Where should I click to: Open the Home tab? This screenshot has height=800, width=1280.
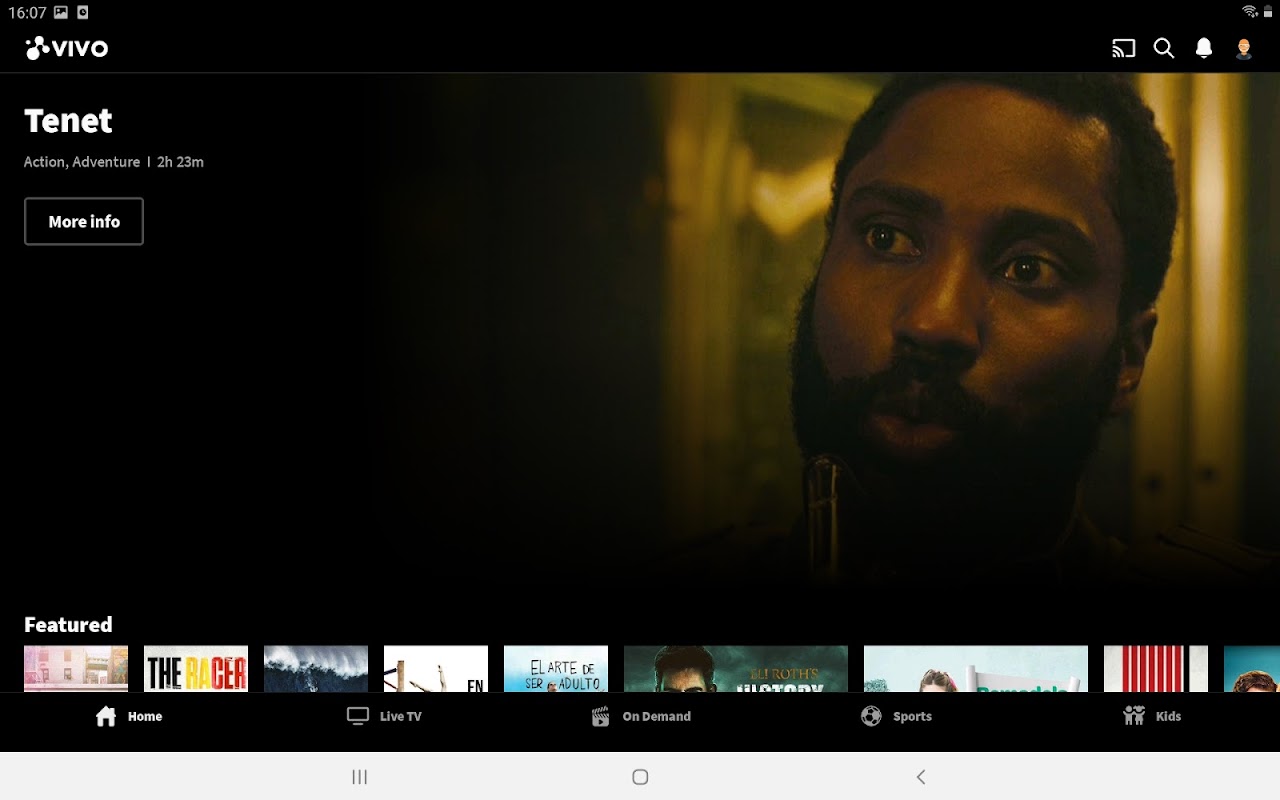(128, 716)
